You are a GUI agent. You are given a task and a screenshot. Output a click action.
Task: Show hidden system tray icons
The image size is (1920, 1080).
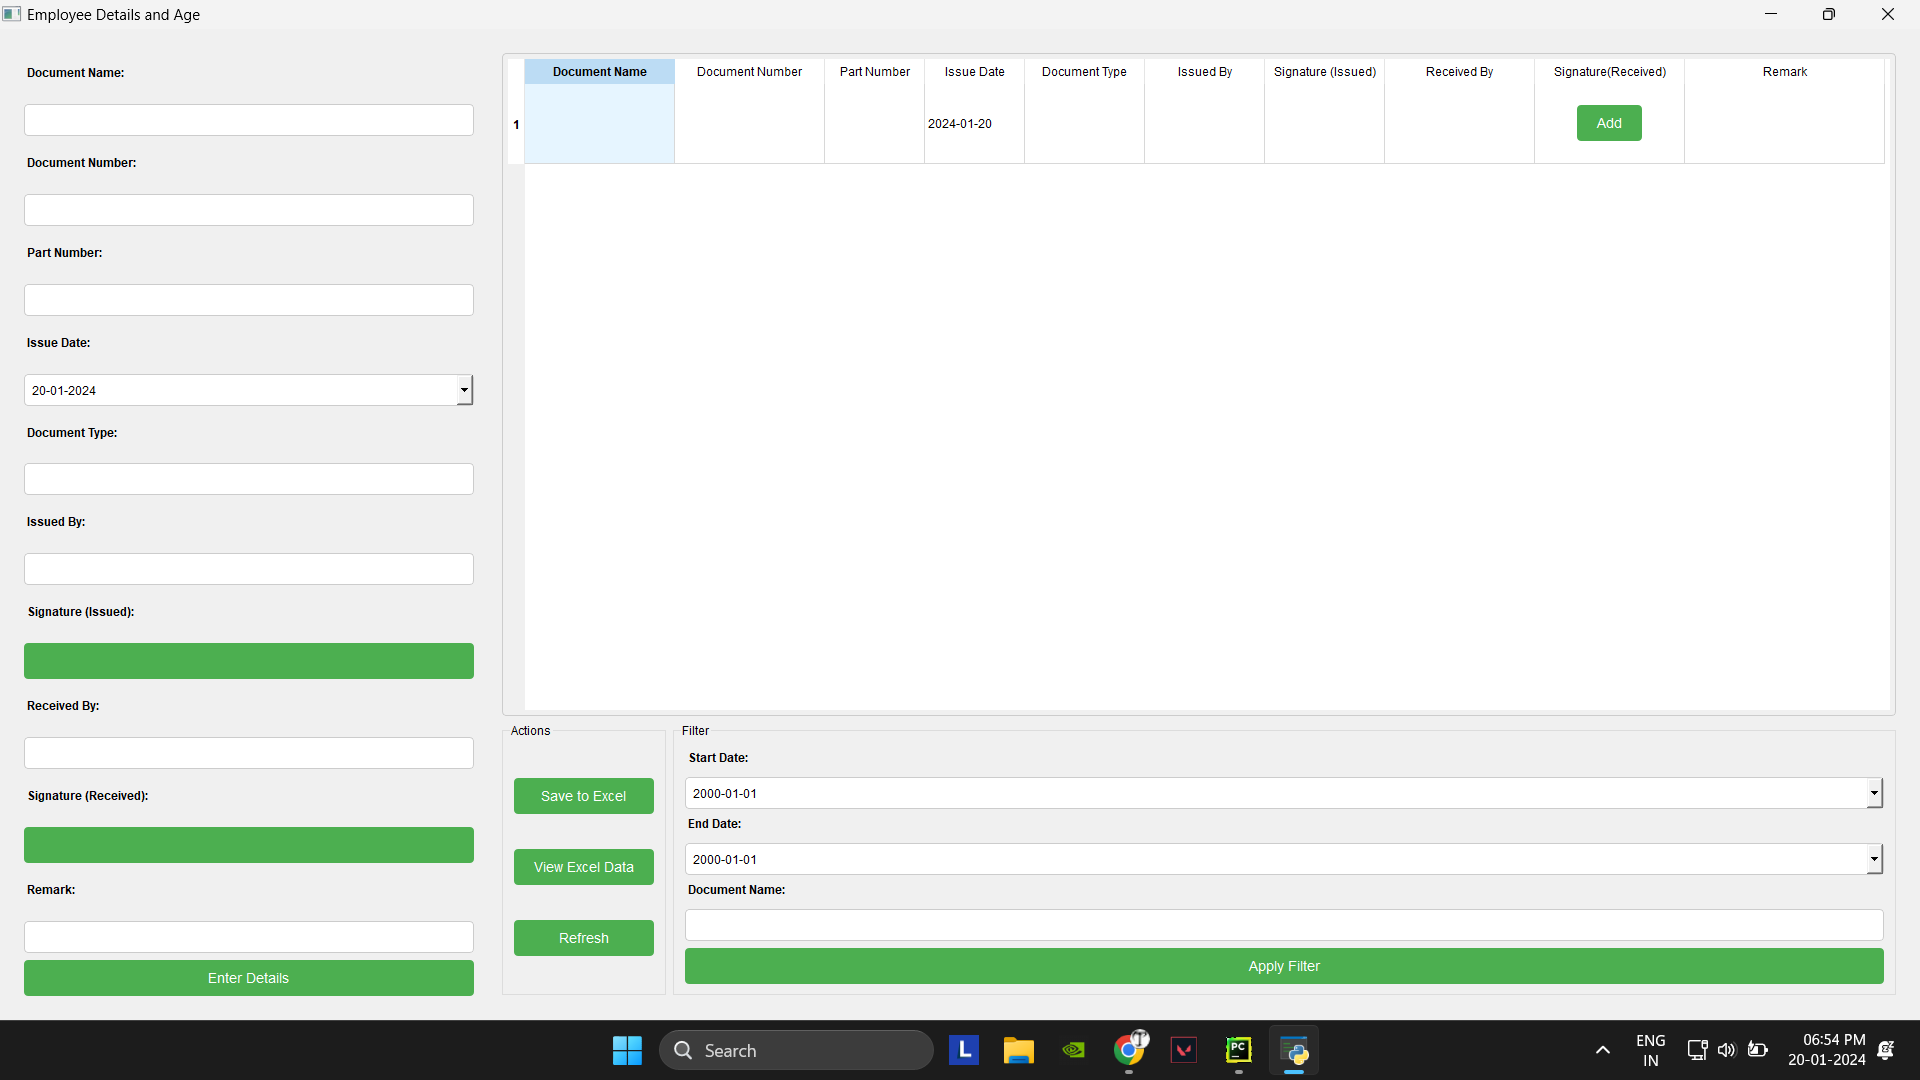[1602, 1050]
